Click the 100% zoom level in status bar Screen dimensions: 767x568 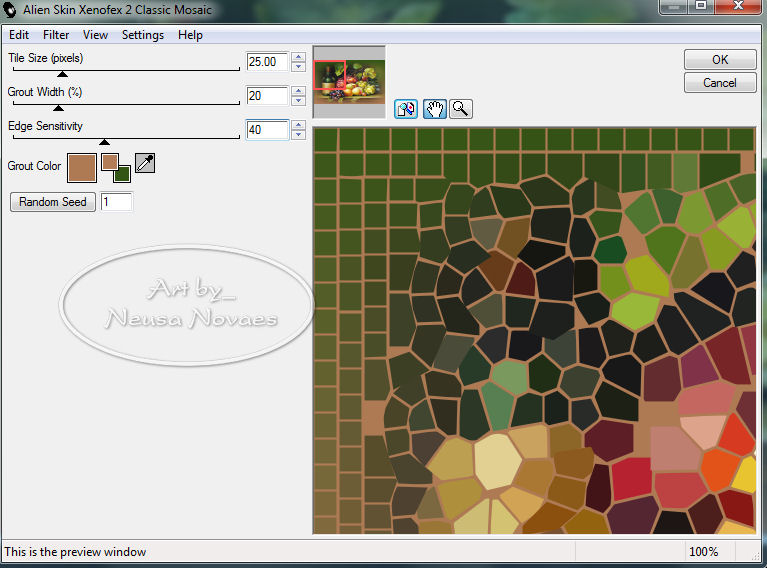click(703, 552)
